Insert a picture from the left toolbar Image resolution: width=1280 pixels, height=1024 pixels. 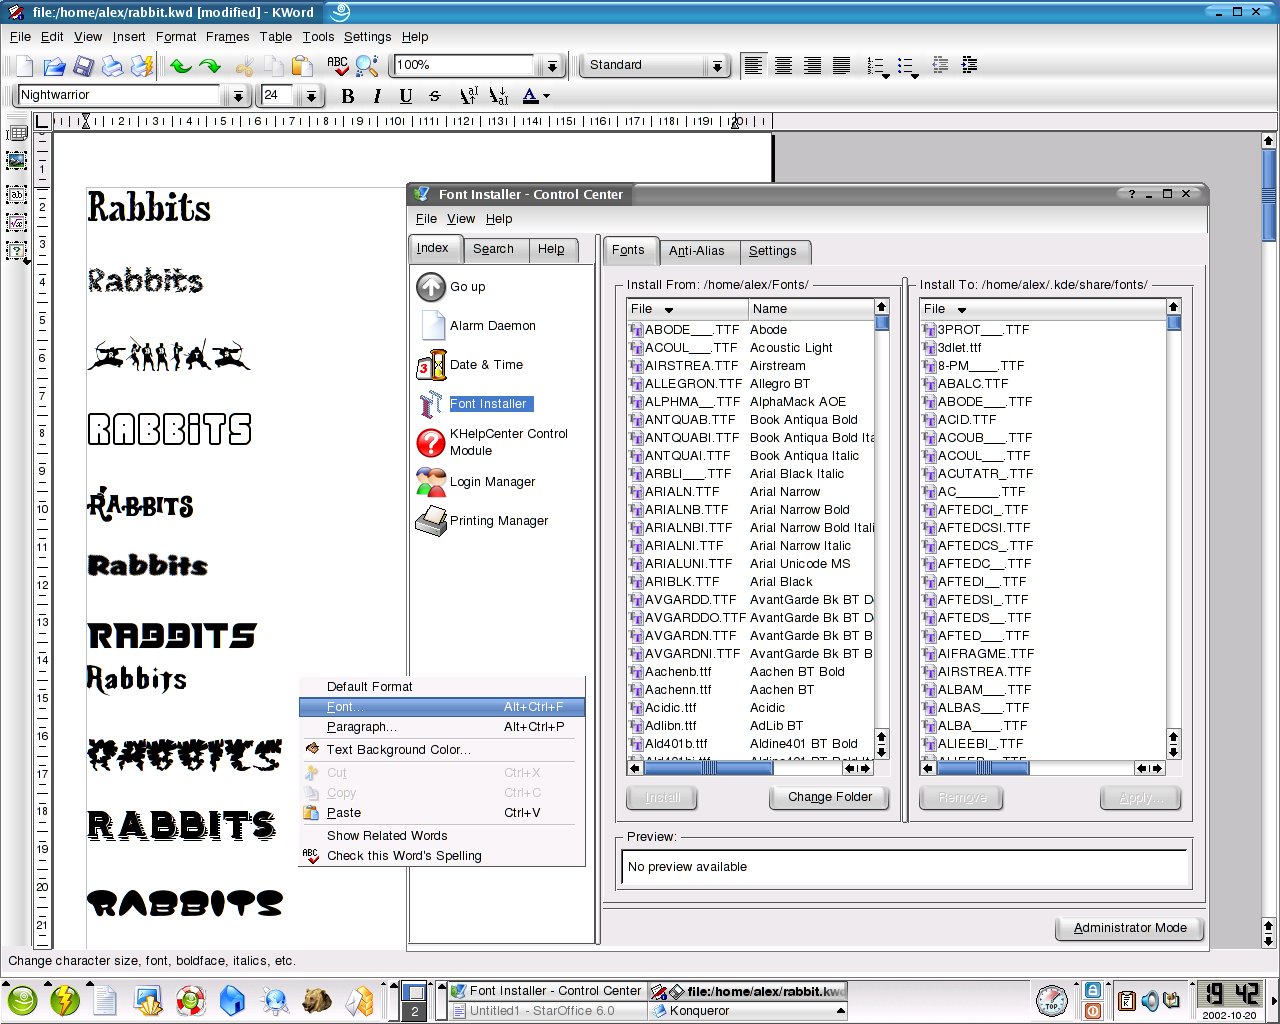[x=17, y=161]
